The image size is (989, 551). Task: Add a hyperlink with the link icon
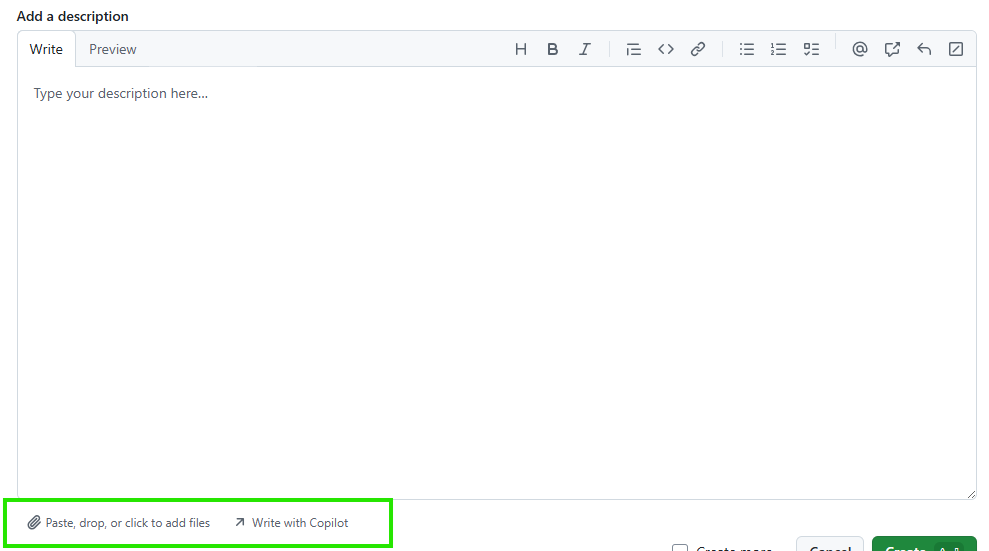click(698, 49)
